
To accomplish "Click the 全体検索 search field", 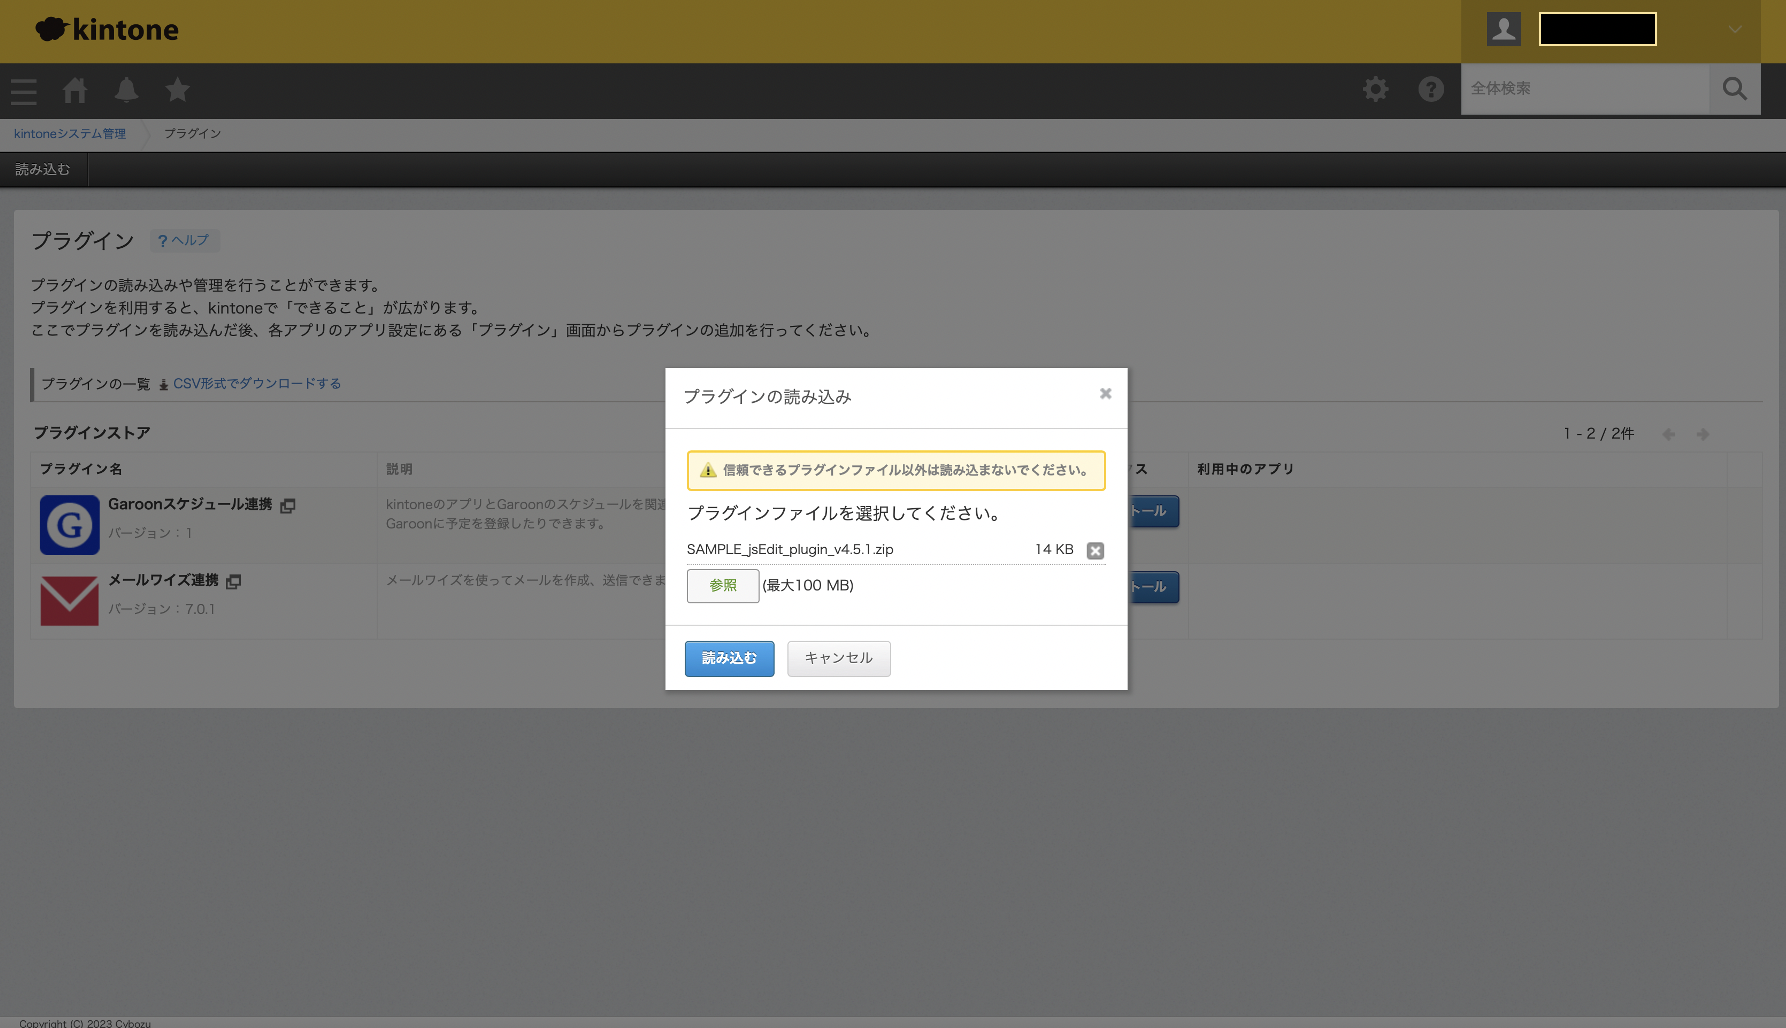I will click(x=1584, y=89).
